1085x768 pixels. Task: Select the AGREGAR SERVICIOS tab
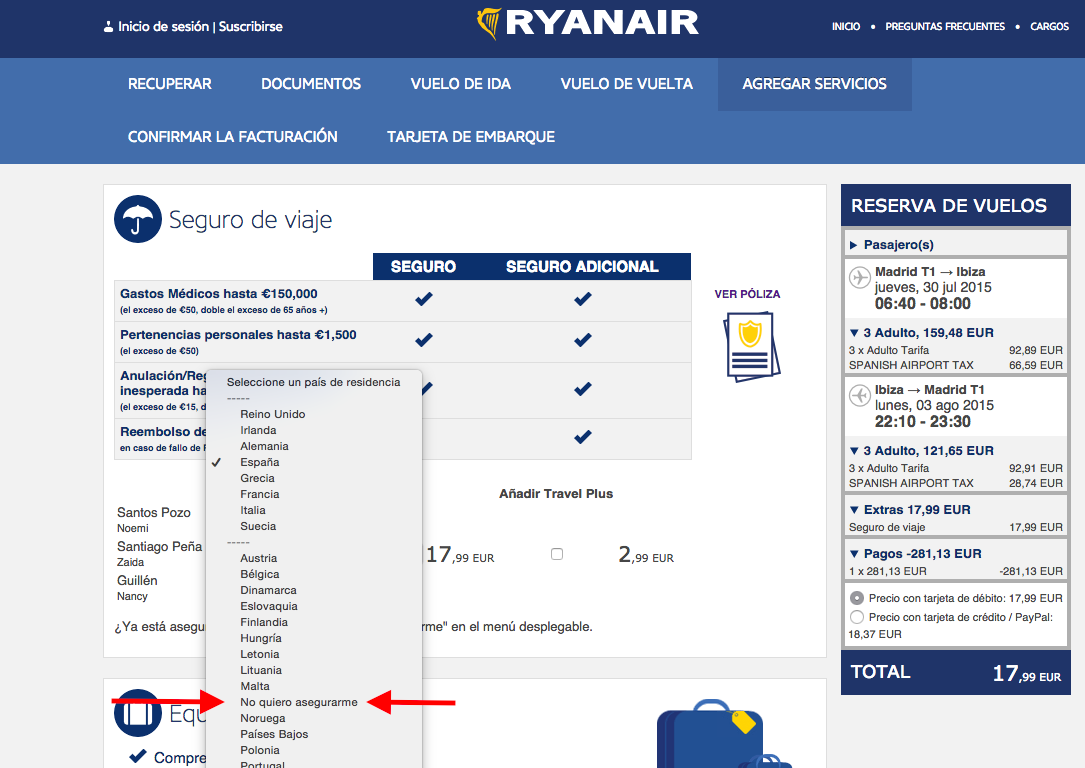(814, 84)
